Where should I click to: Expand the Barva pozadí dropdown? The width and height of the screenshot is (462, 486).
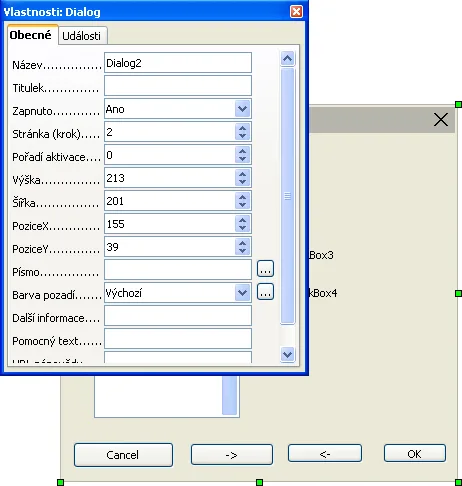coord(242,293)
